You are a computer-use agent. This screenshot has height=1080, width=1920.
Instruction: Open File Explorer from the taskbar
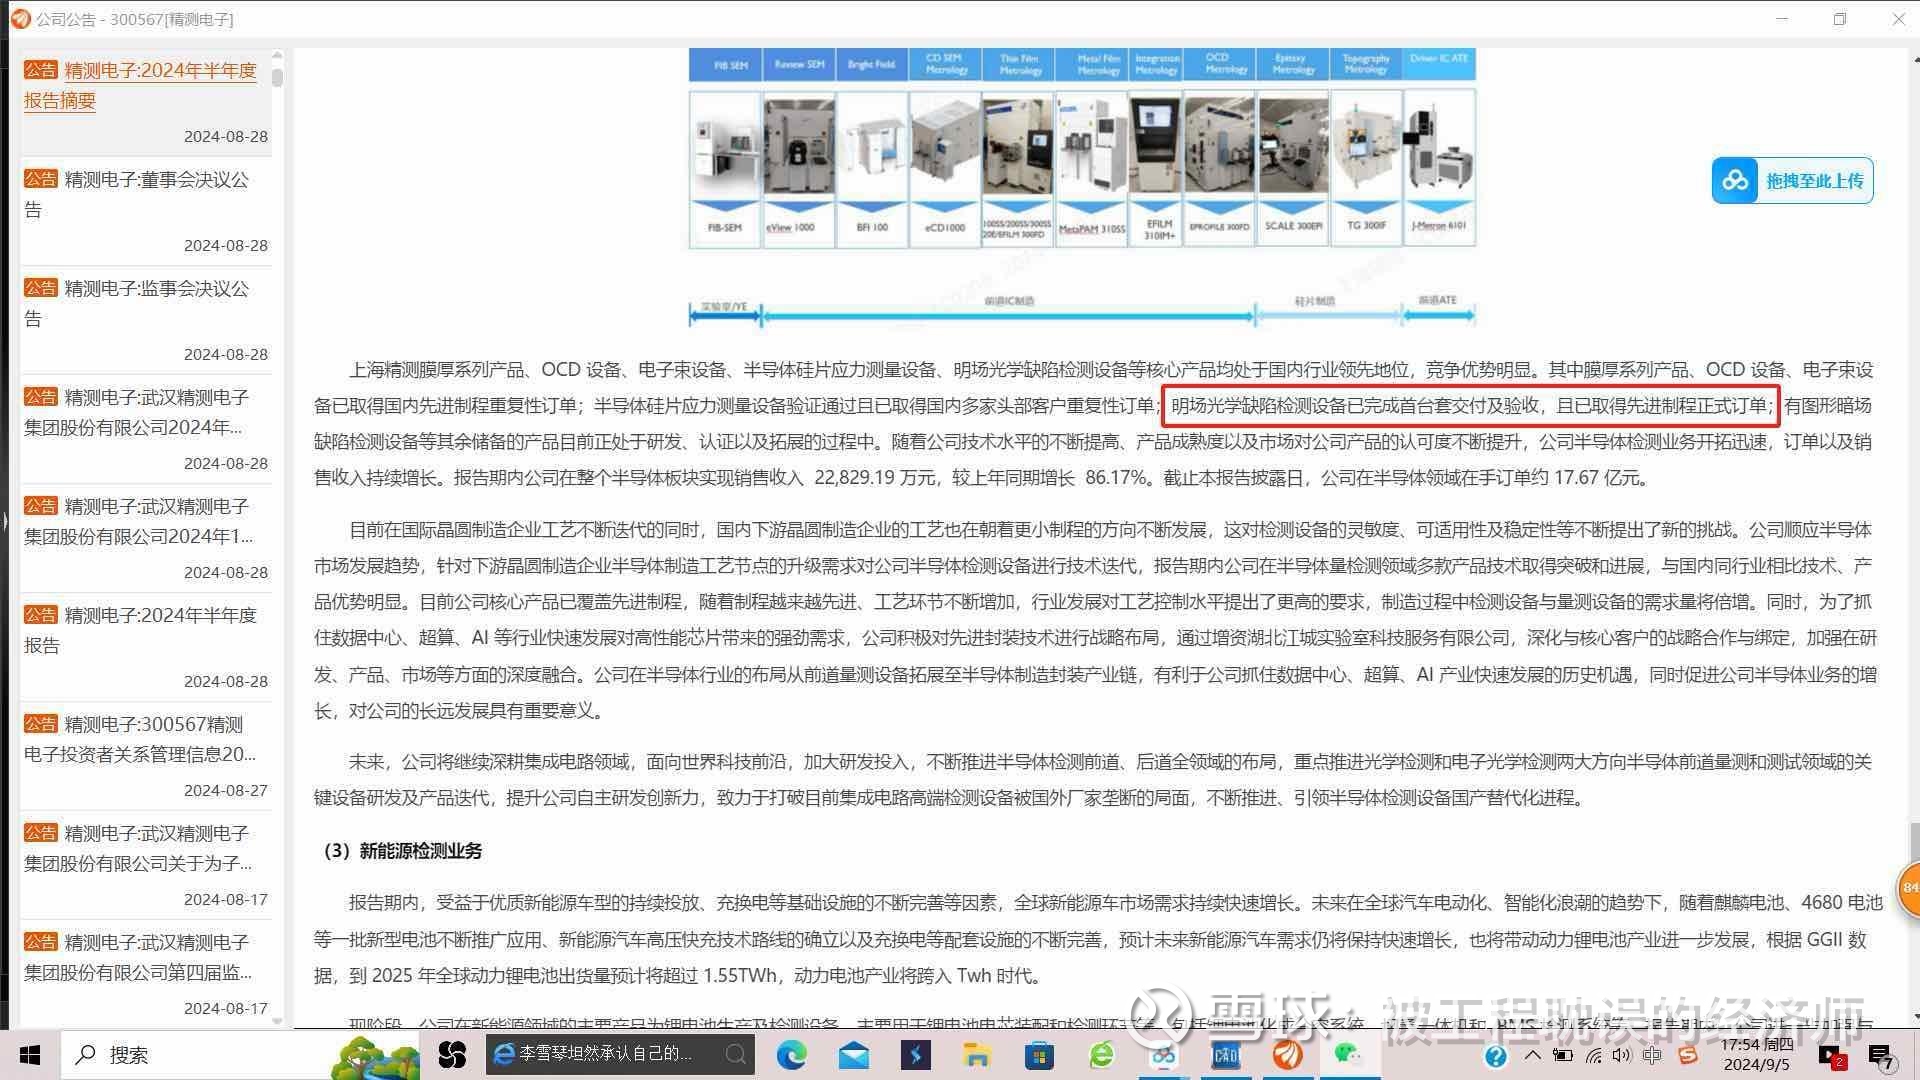977,1055
